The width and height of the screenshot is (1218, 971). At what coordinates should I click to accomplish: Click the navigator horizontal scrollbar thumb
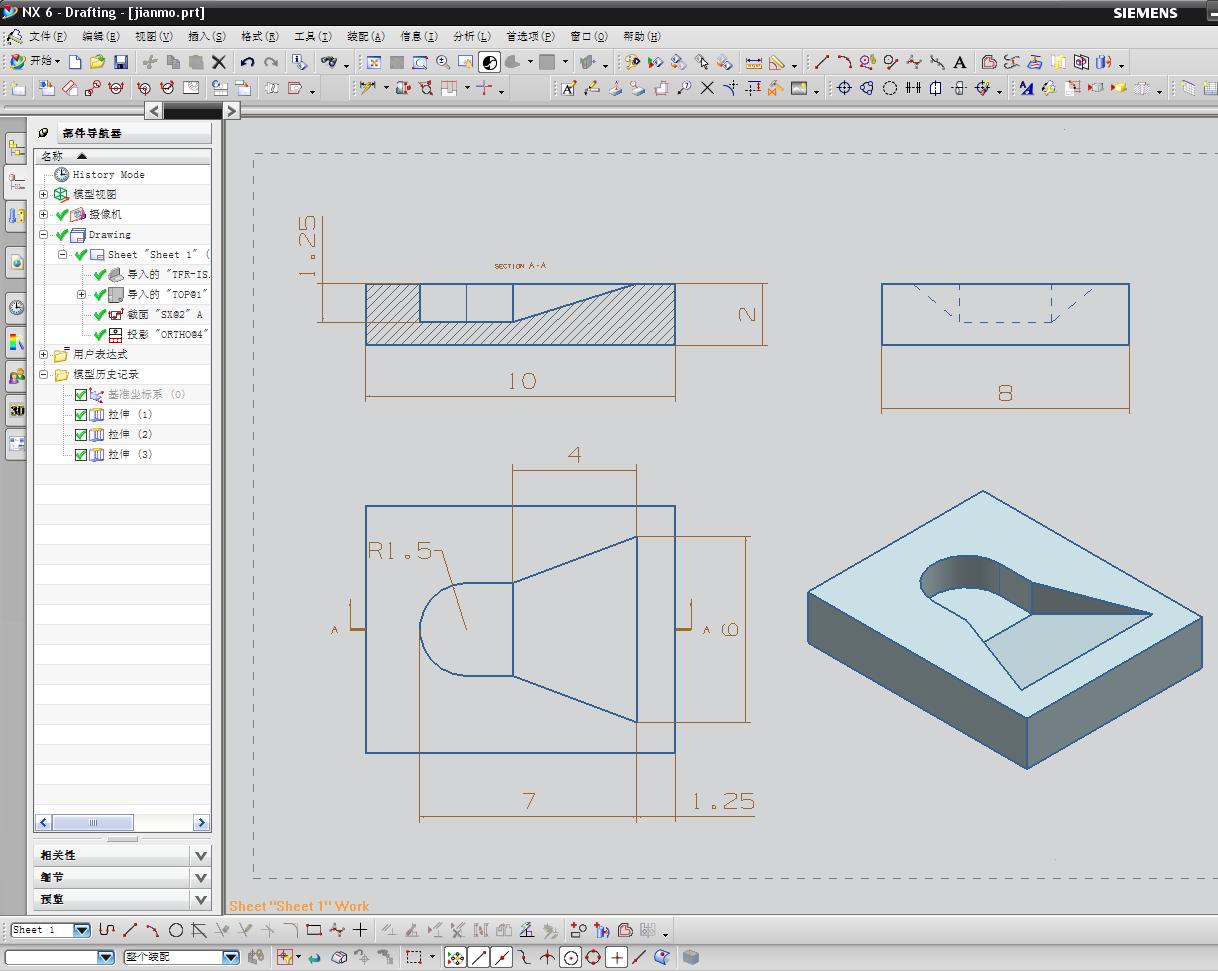click(x=93, y=822)
